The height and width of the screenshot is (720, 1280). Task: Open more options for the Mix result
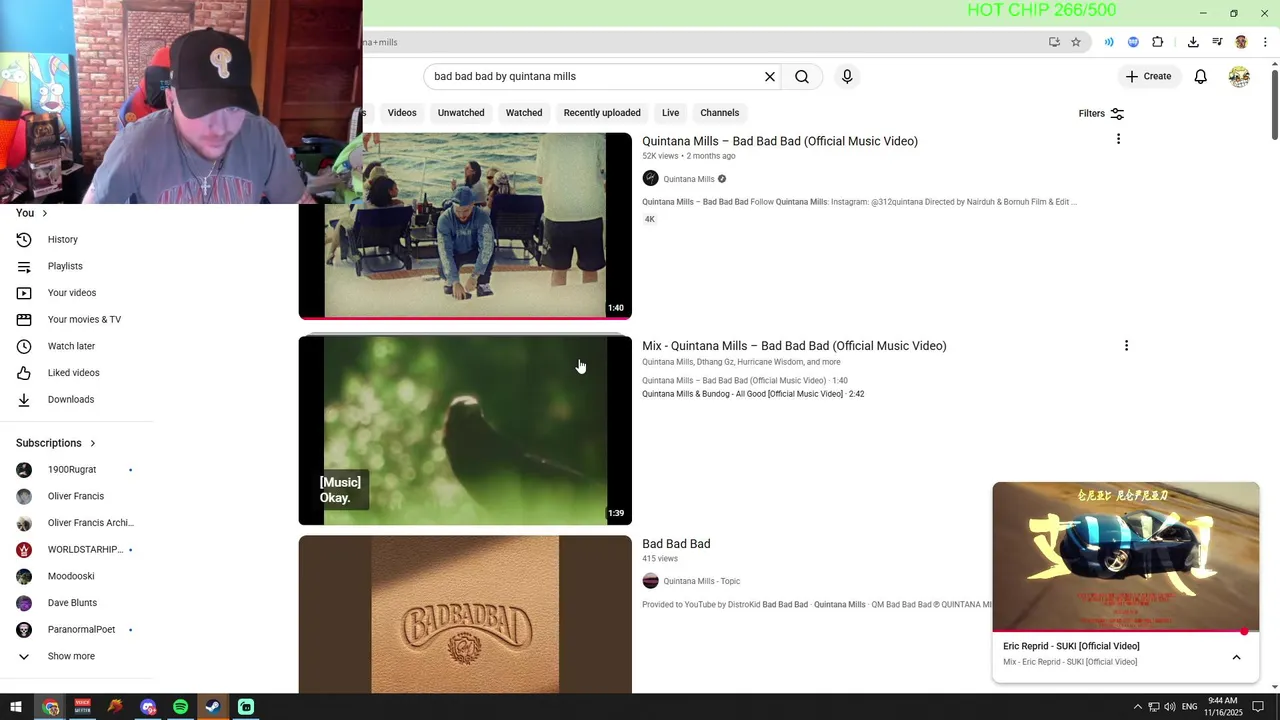point(1126,346)
